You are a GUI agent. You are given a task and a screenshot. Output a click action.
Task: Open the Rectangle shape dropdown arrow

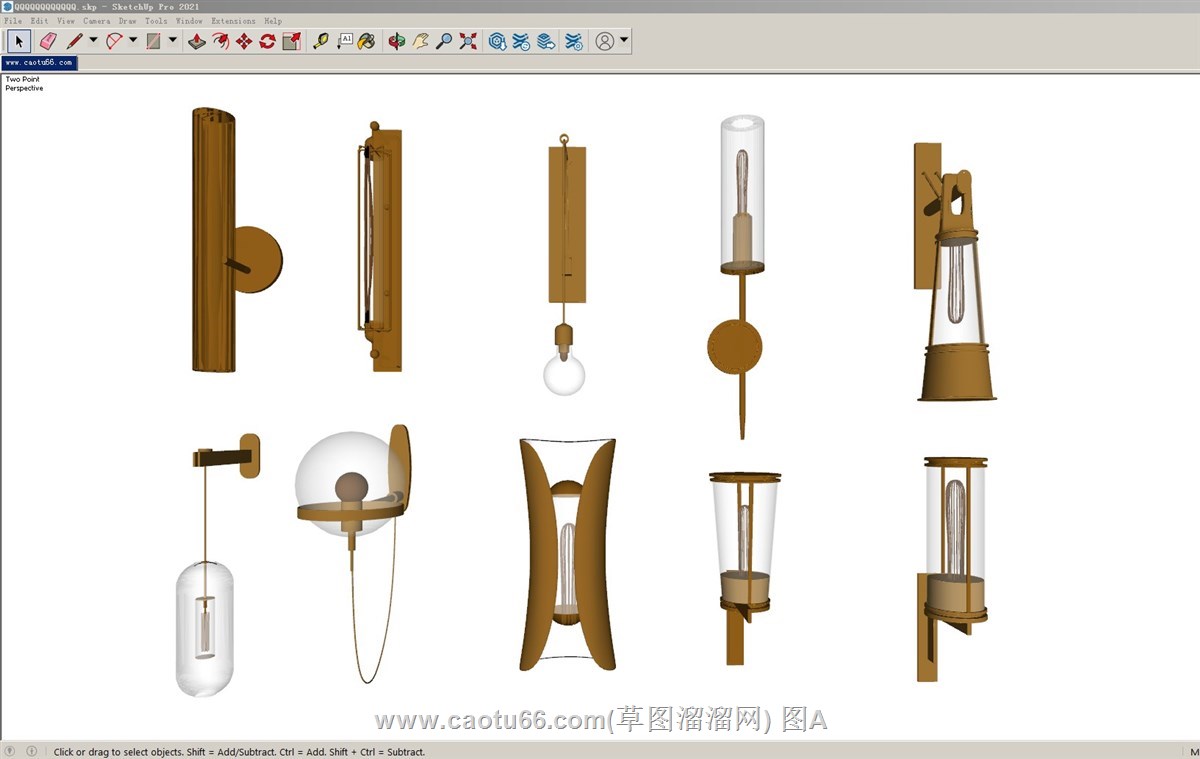point(173,41)
